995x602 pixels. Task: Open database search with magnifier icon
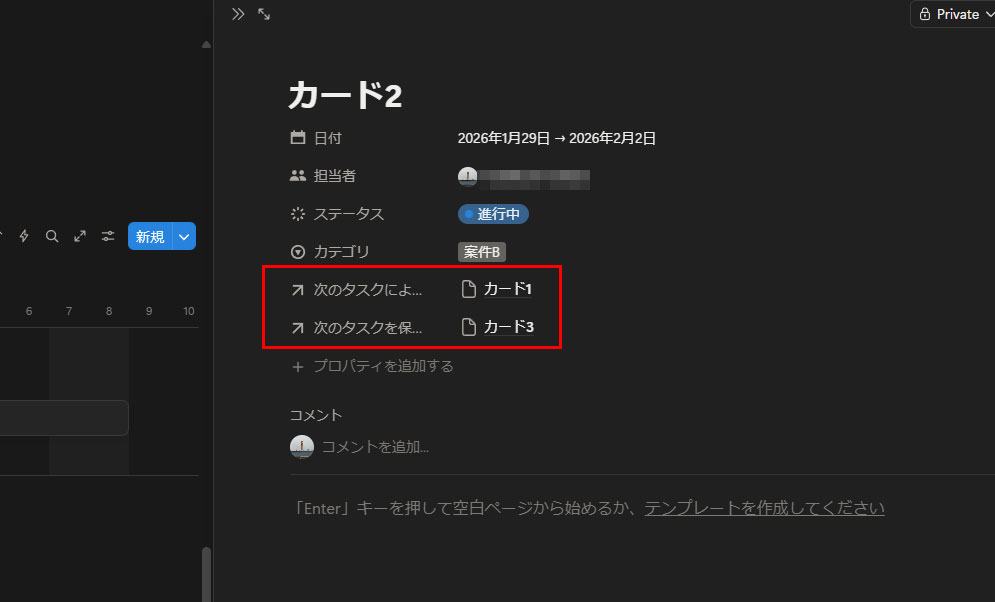[52, 236]
